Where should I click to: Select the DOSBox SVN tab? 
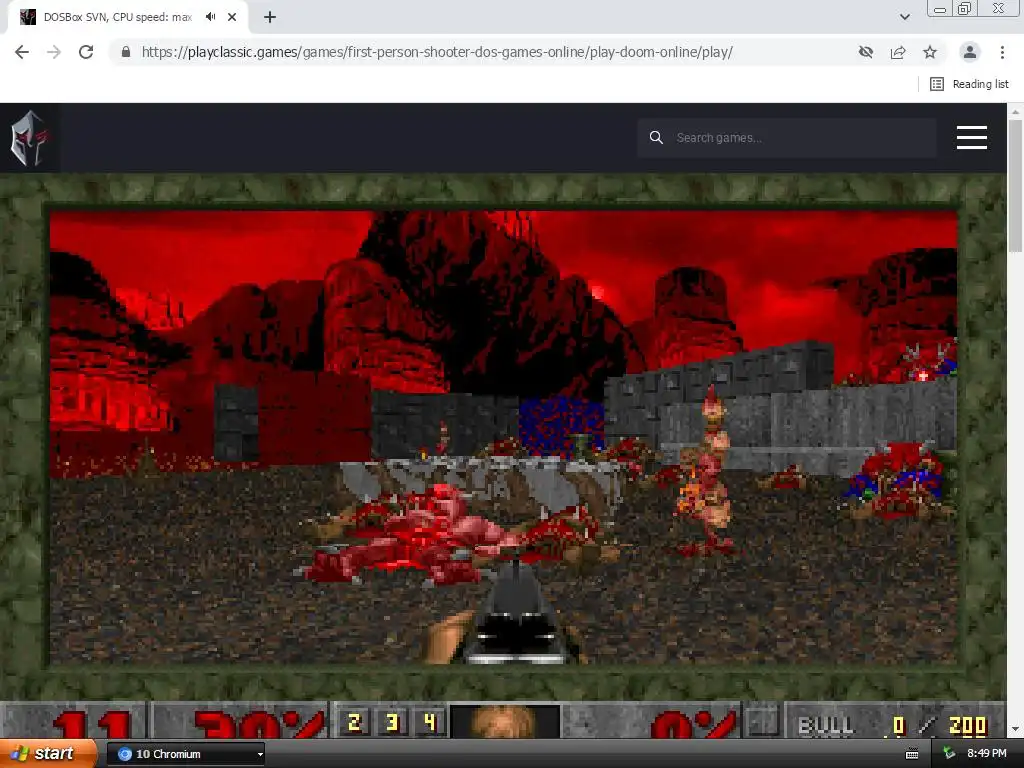[128, 18]
